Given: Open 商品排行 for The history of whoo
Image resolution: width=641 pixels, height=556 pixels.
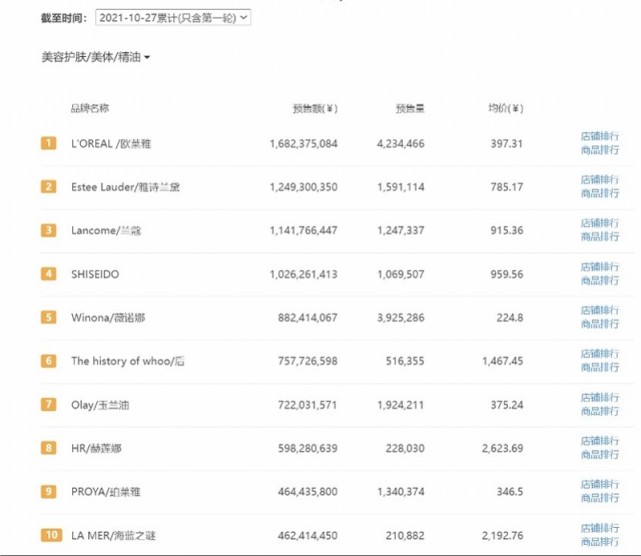Looking at the screenshot, I should click(x=600, y=368).
